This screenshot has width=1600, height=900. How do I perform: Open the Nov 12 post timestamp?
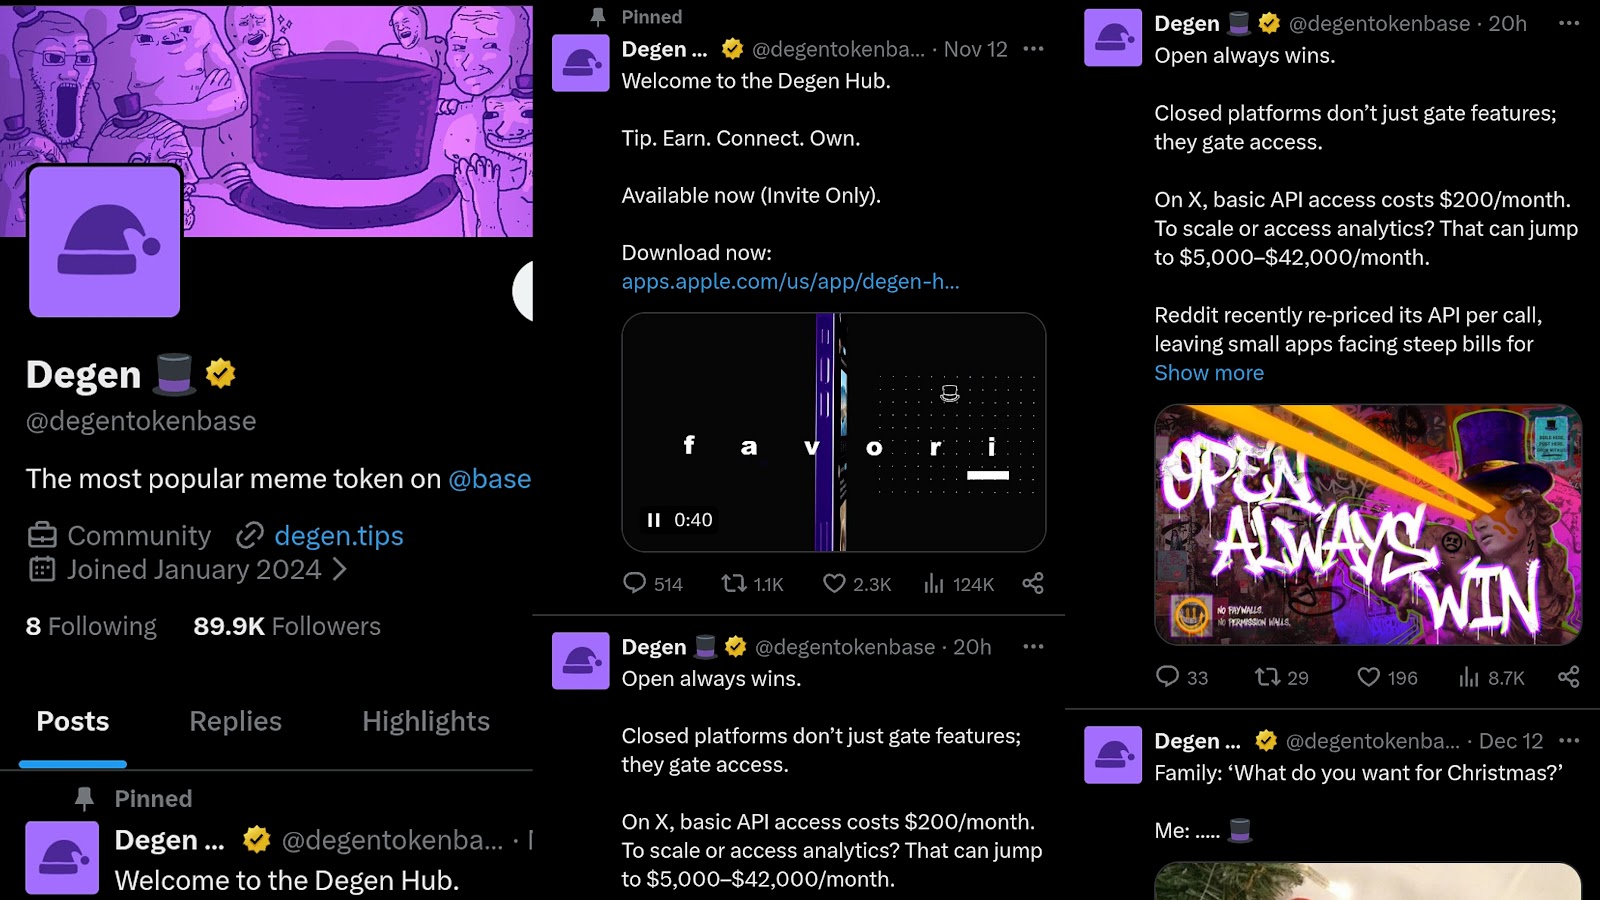[x=976, y=49]
